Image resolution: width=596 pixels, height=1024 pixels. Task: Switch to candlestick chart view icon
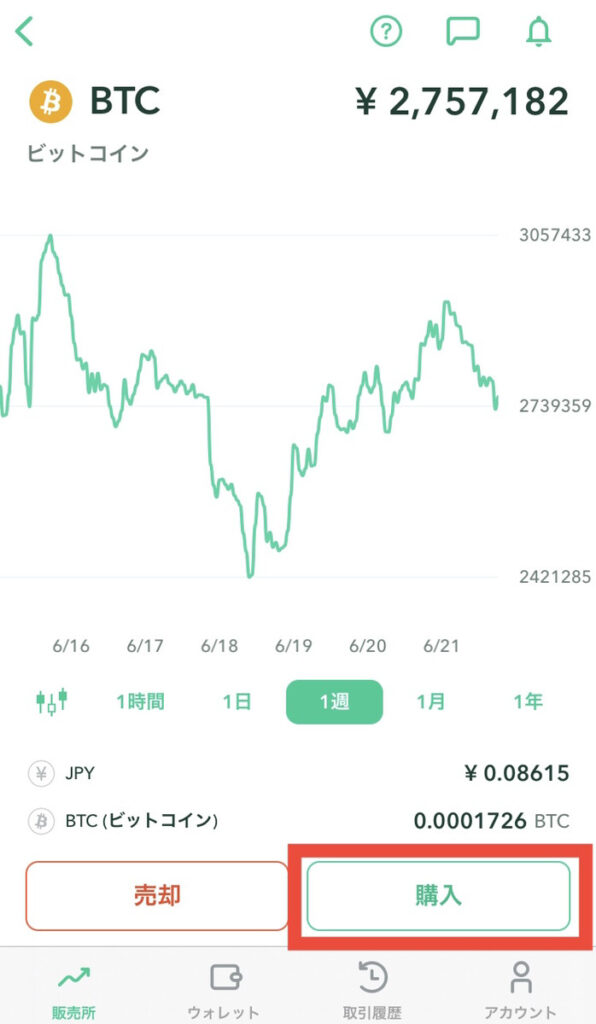52,701
